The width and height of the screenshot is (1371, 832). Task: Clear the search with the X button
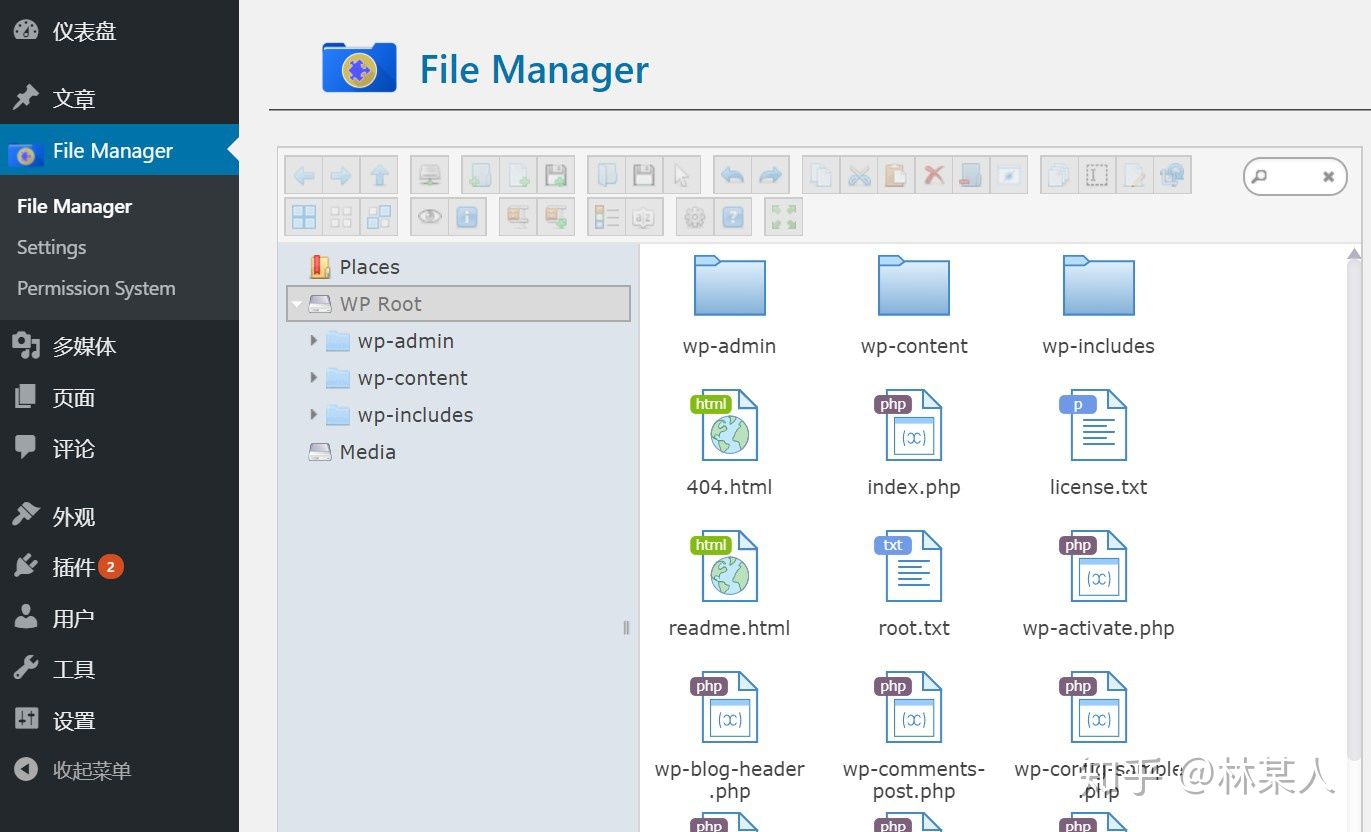coord(1328,177)
